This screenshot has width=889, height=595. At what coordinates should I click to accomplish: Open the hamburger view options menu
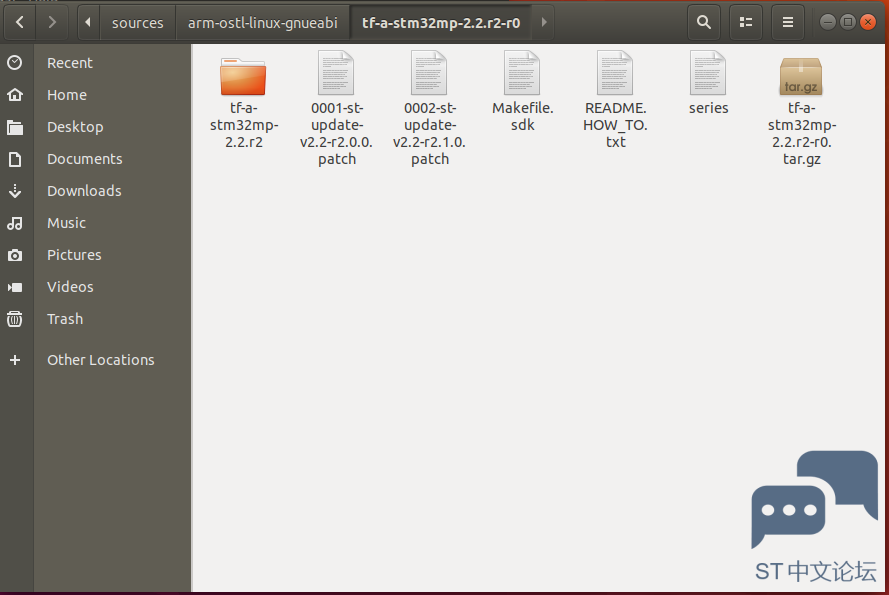tap(788, 23)
